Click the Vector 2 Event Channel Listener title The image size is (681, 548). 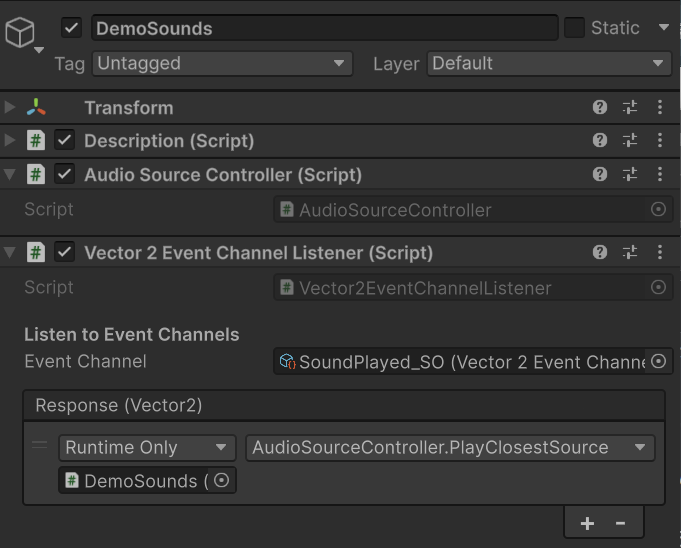[x=258, y=253]
